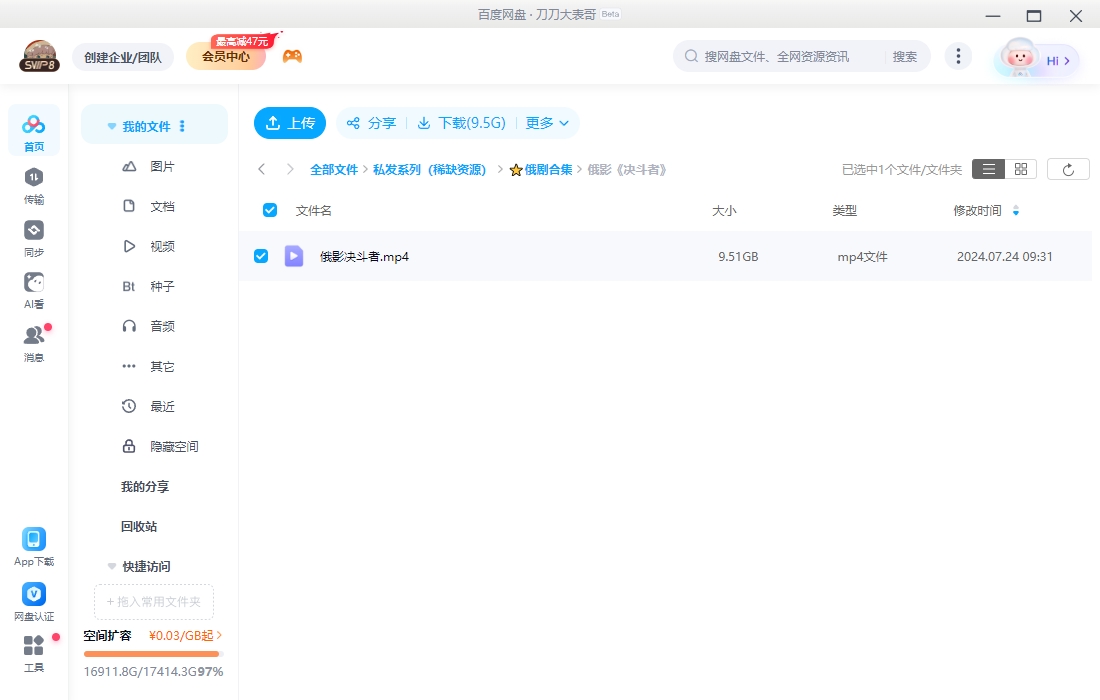1100x700 pixels.
Task: Click the 网盘认证 sidebar icon
Action: tap(33, 600)
